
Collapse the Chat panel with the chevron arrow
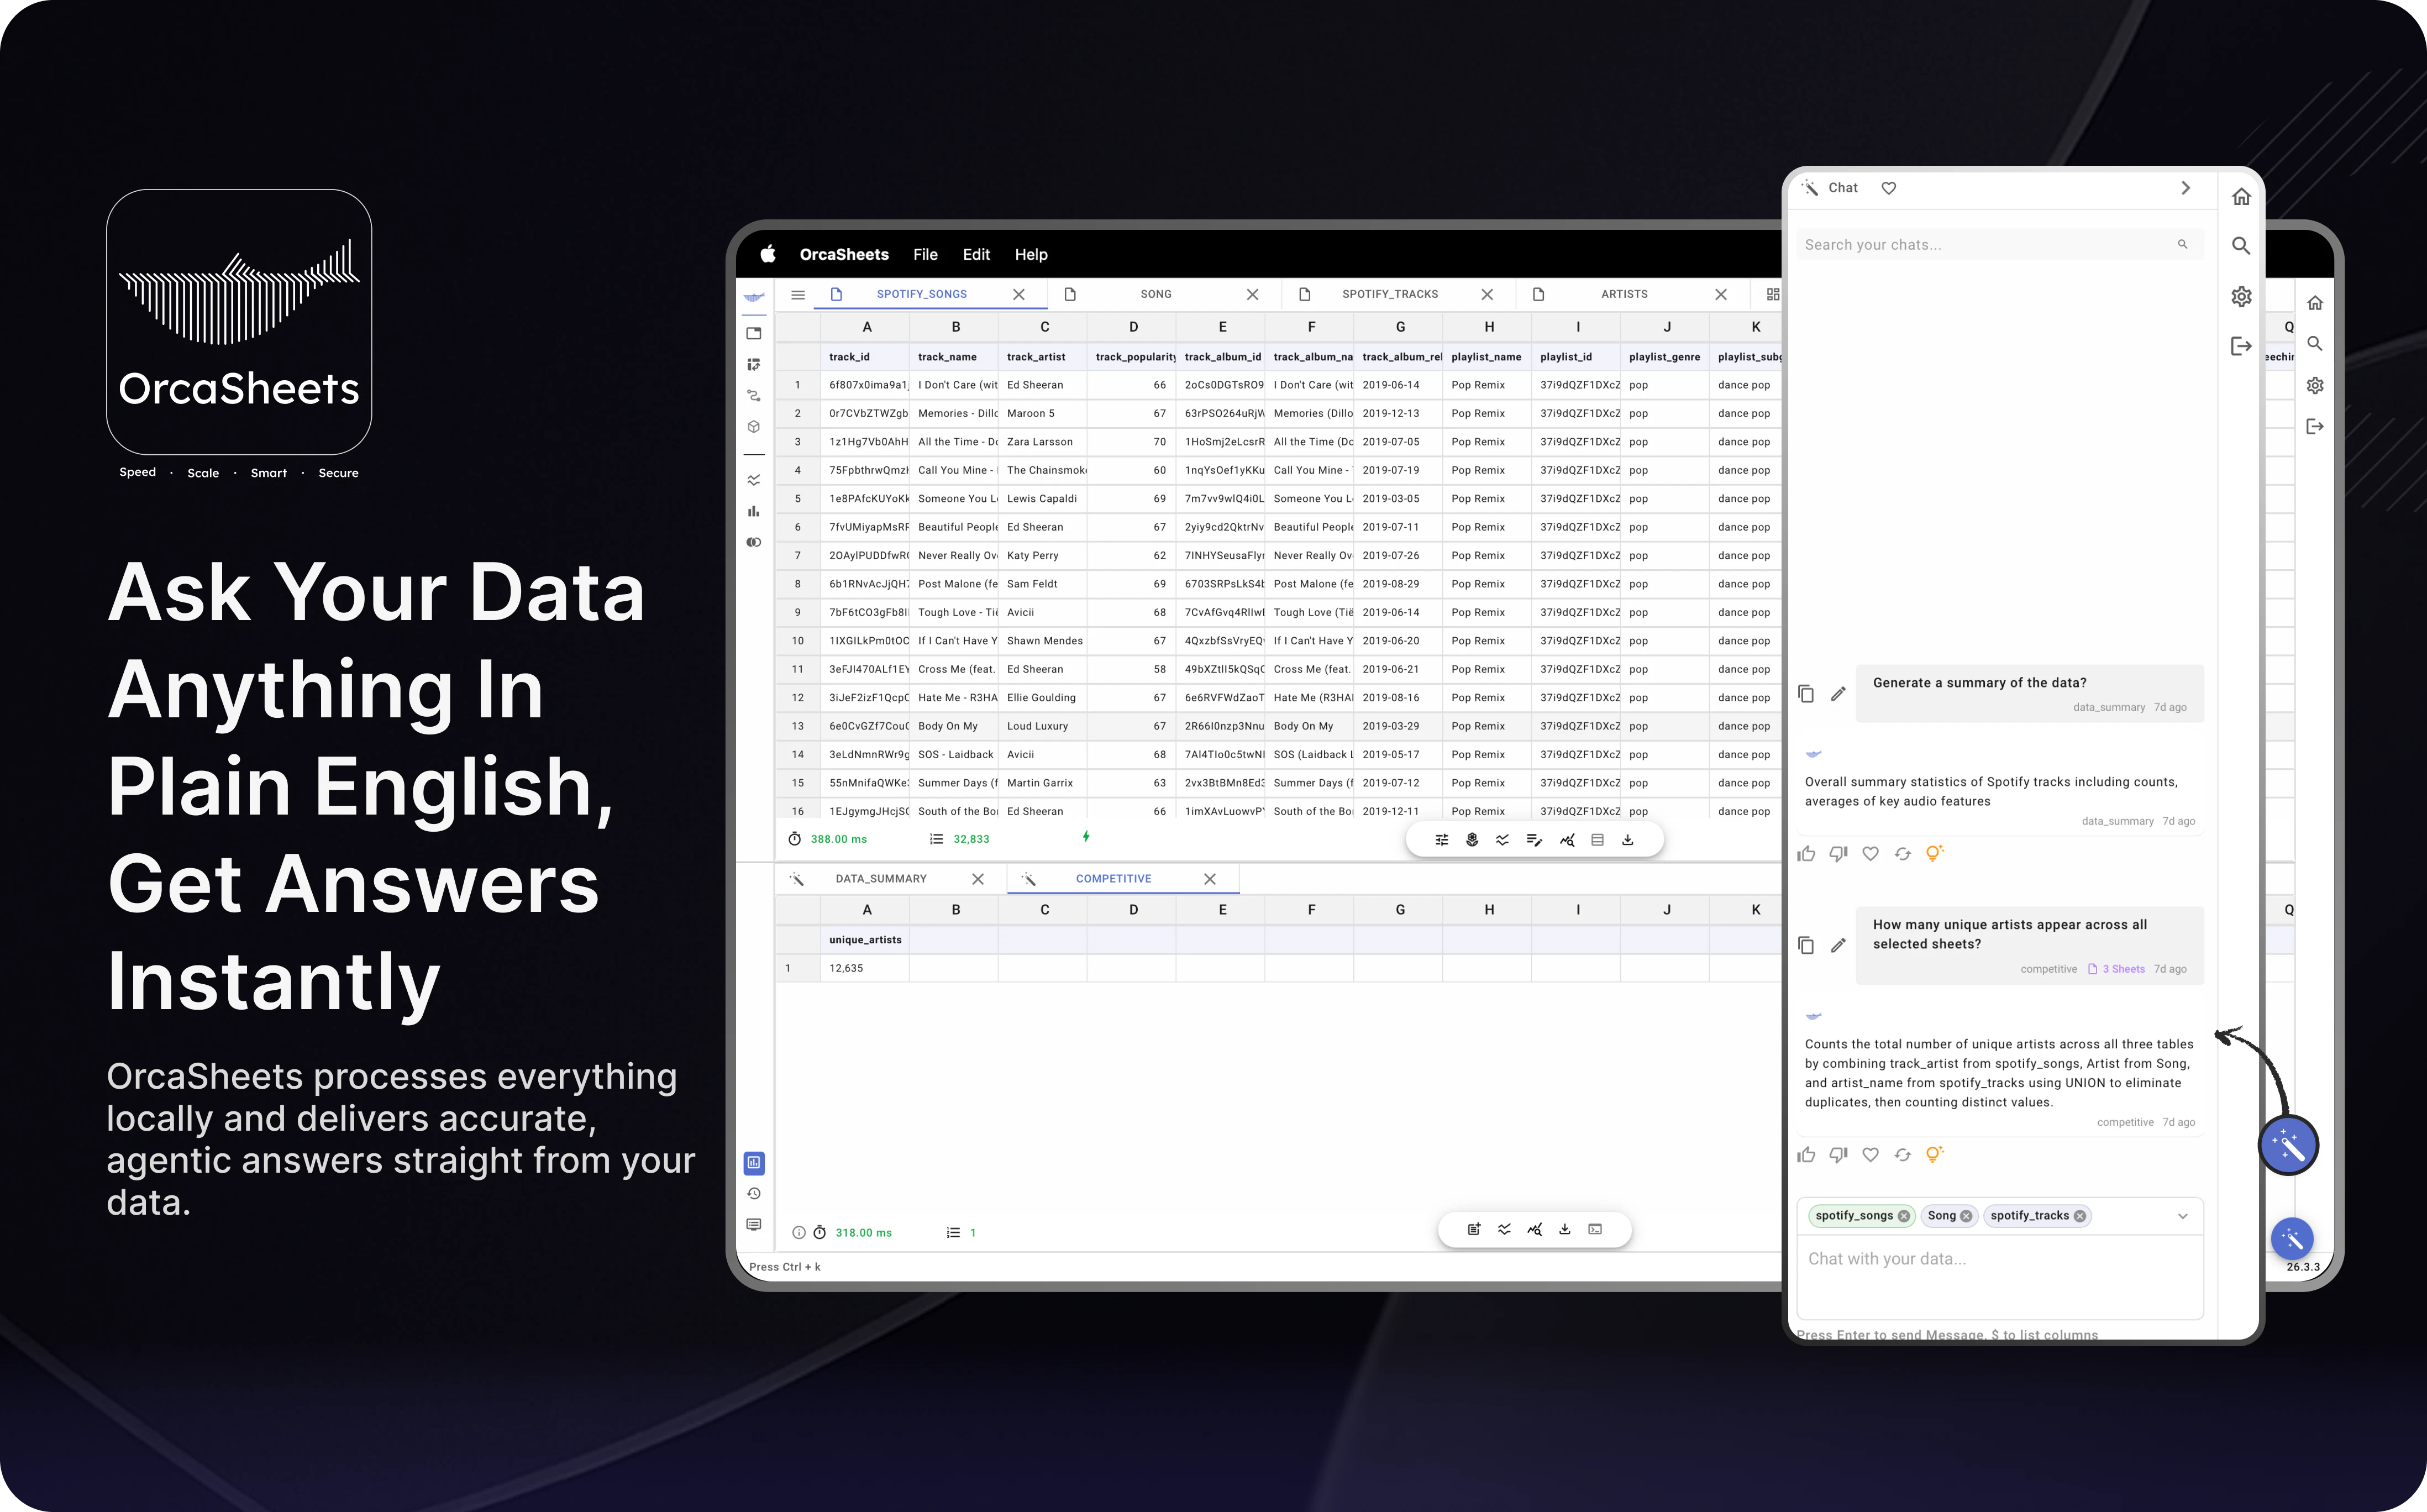click(x=2185, y=187)
